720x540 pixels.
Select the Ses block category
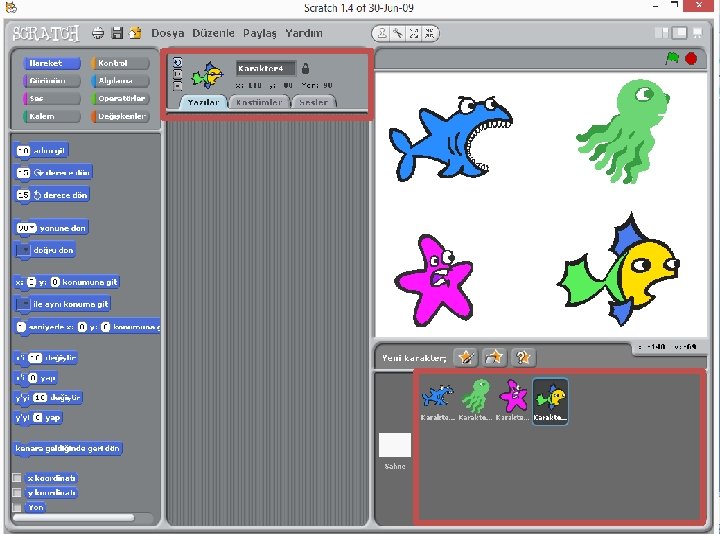(x=51, y=98)
